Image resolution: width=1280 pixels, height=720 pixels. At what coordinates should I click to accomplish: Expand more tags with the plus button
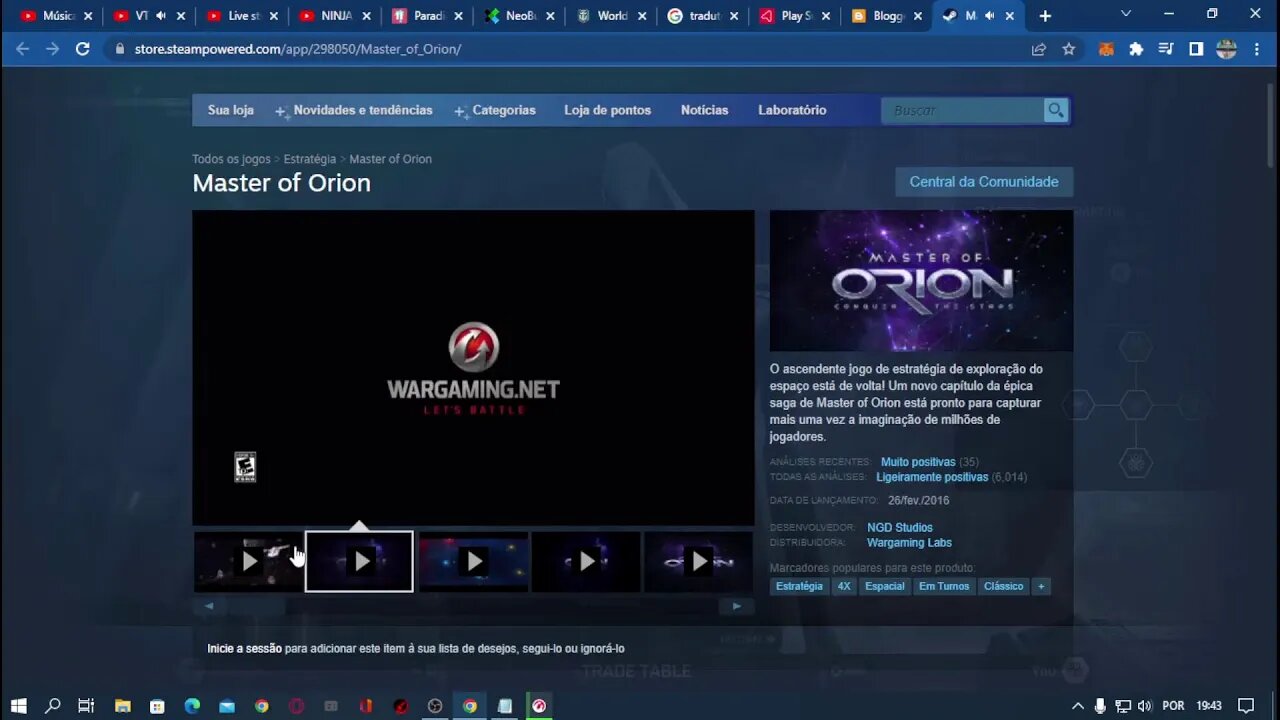coord(1041,587)
